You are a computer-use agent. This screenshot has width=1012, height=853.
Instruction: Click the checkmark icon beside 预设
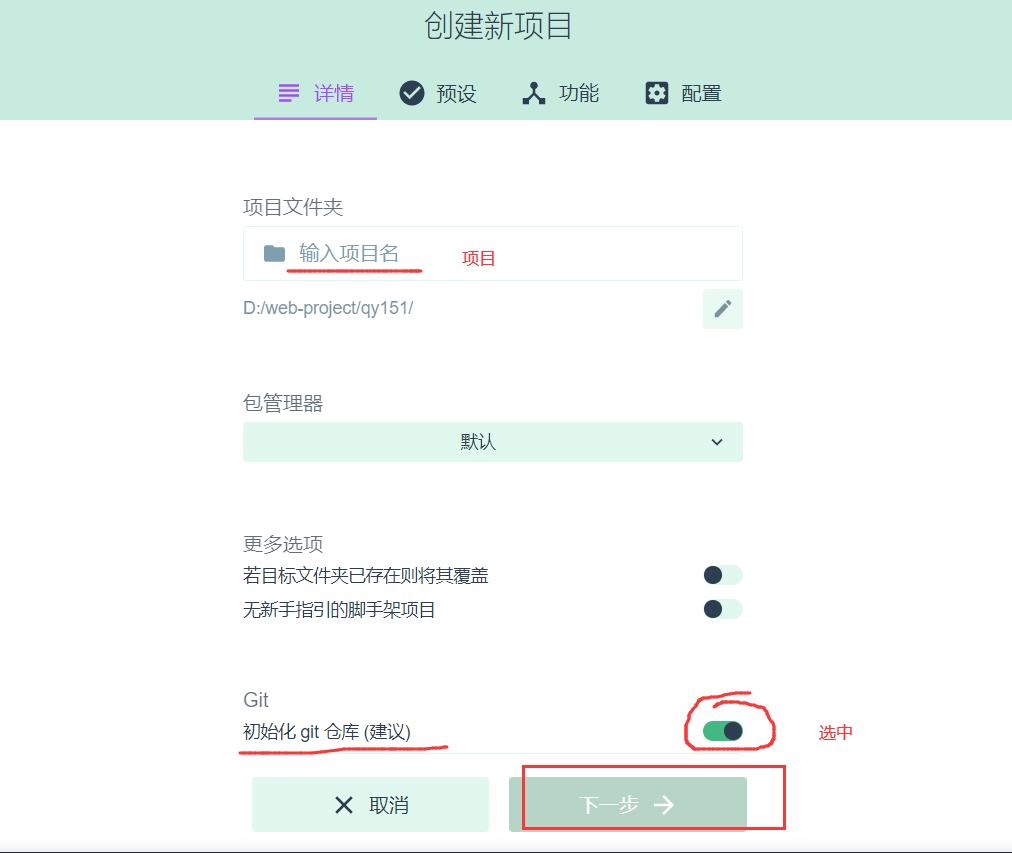[412, 94]
